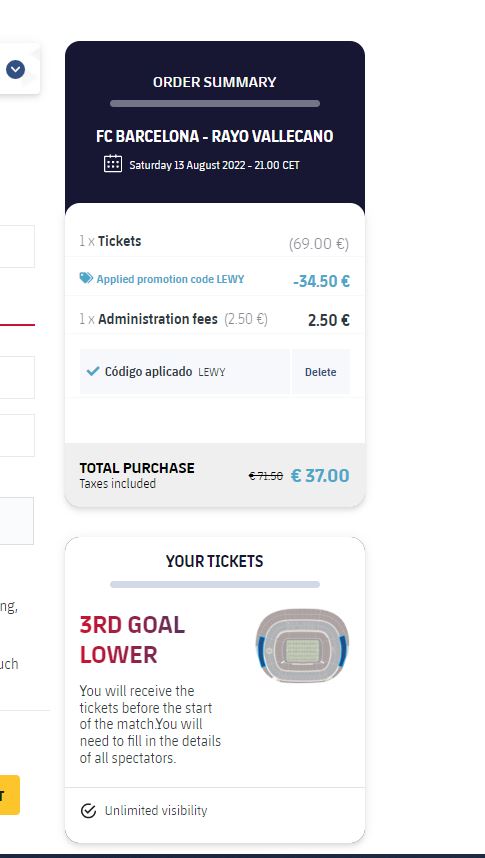The height and width of the screenshot is (858, 485).
Task: Click the yellow button at bottom left
Action: pos(9,795)
